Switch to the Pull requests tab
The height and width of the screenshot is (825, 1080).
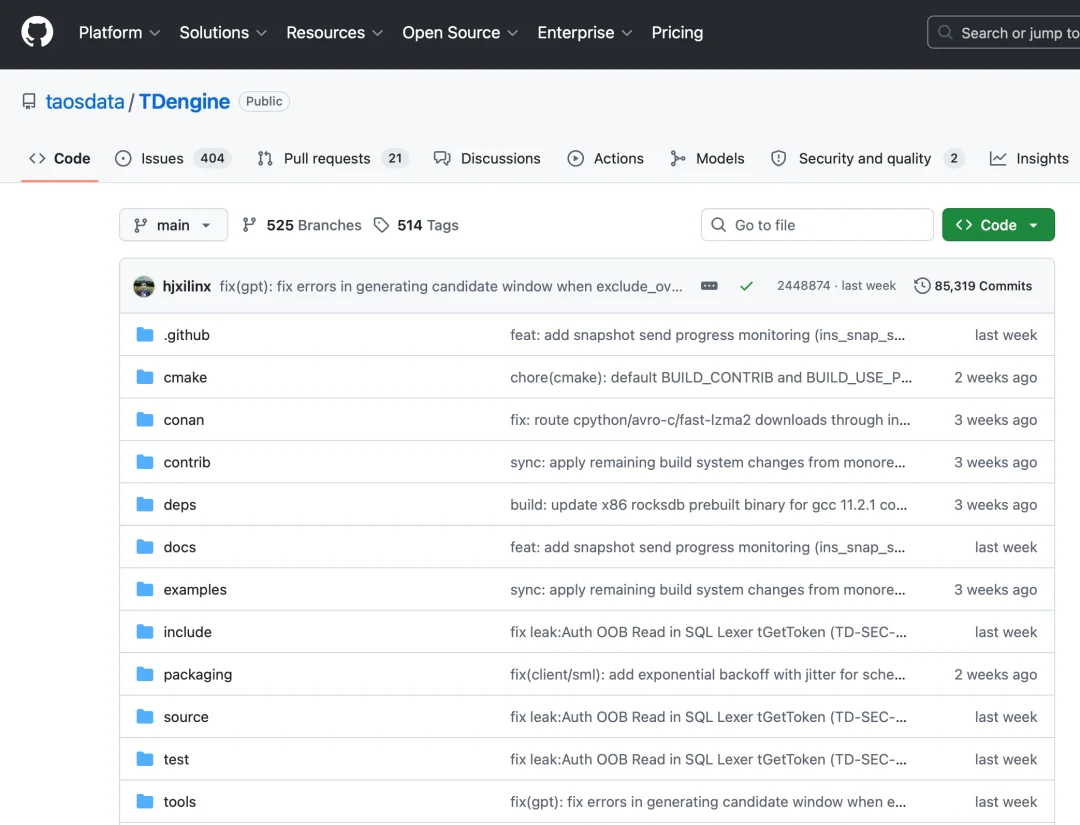click(x=333, y=158)
